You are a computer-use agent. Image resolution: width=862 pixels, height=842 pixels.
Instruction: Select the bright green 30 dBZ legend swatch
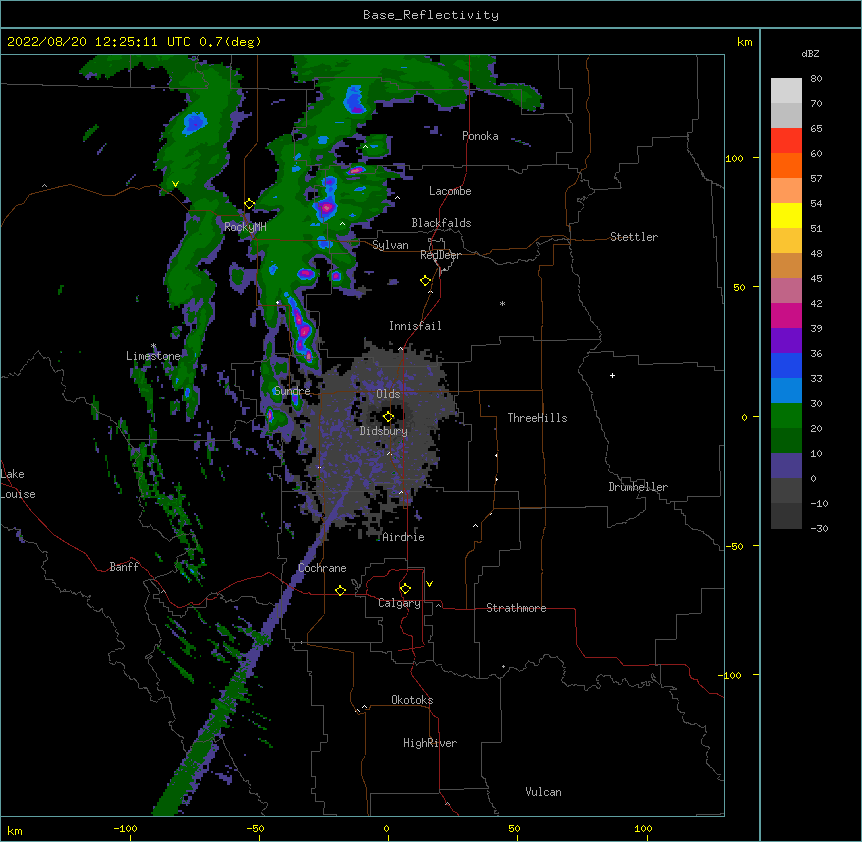786,416
